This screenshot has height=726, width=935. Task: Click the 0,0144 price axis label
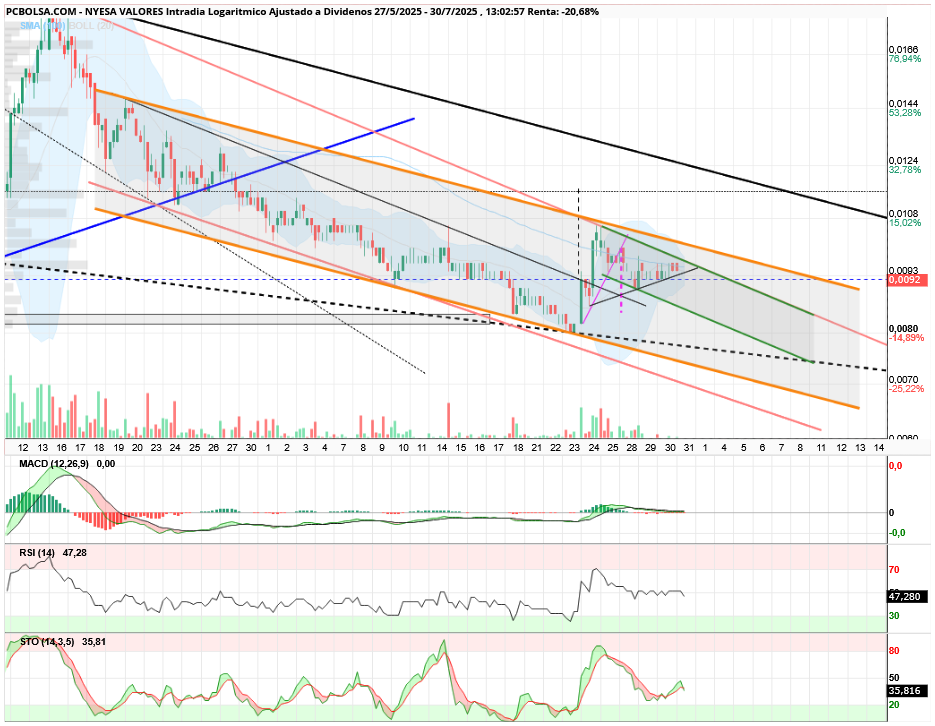[903, 103]
